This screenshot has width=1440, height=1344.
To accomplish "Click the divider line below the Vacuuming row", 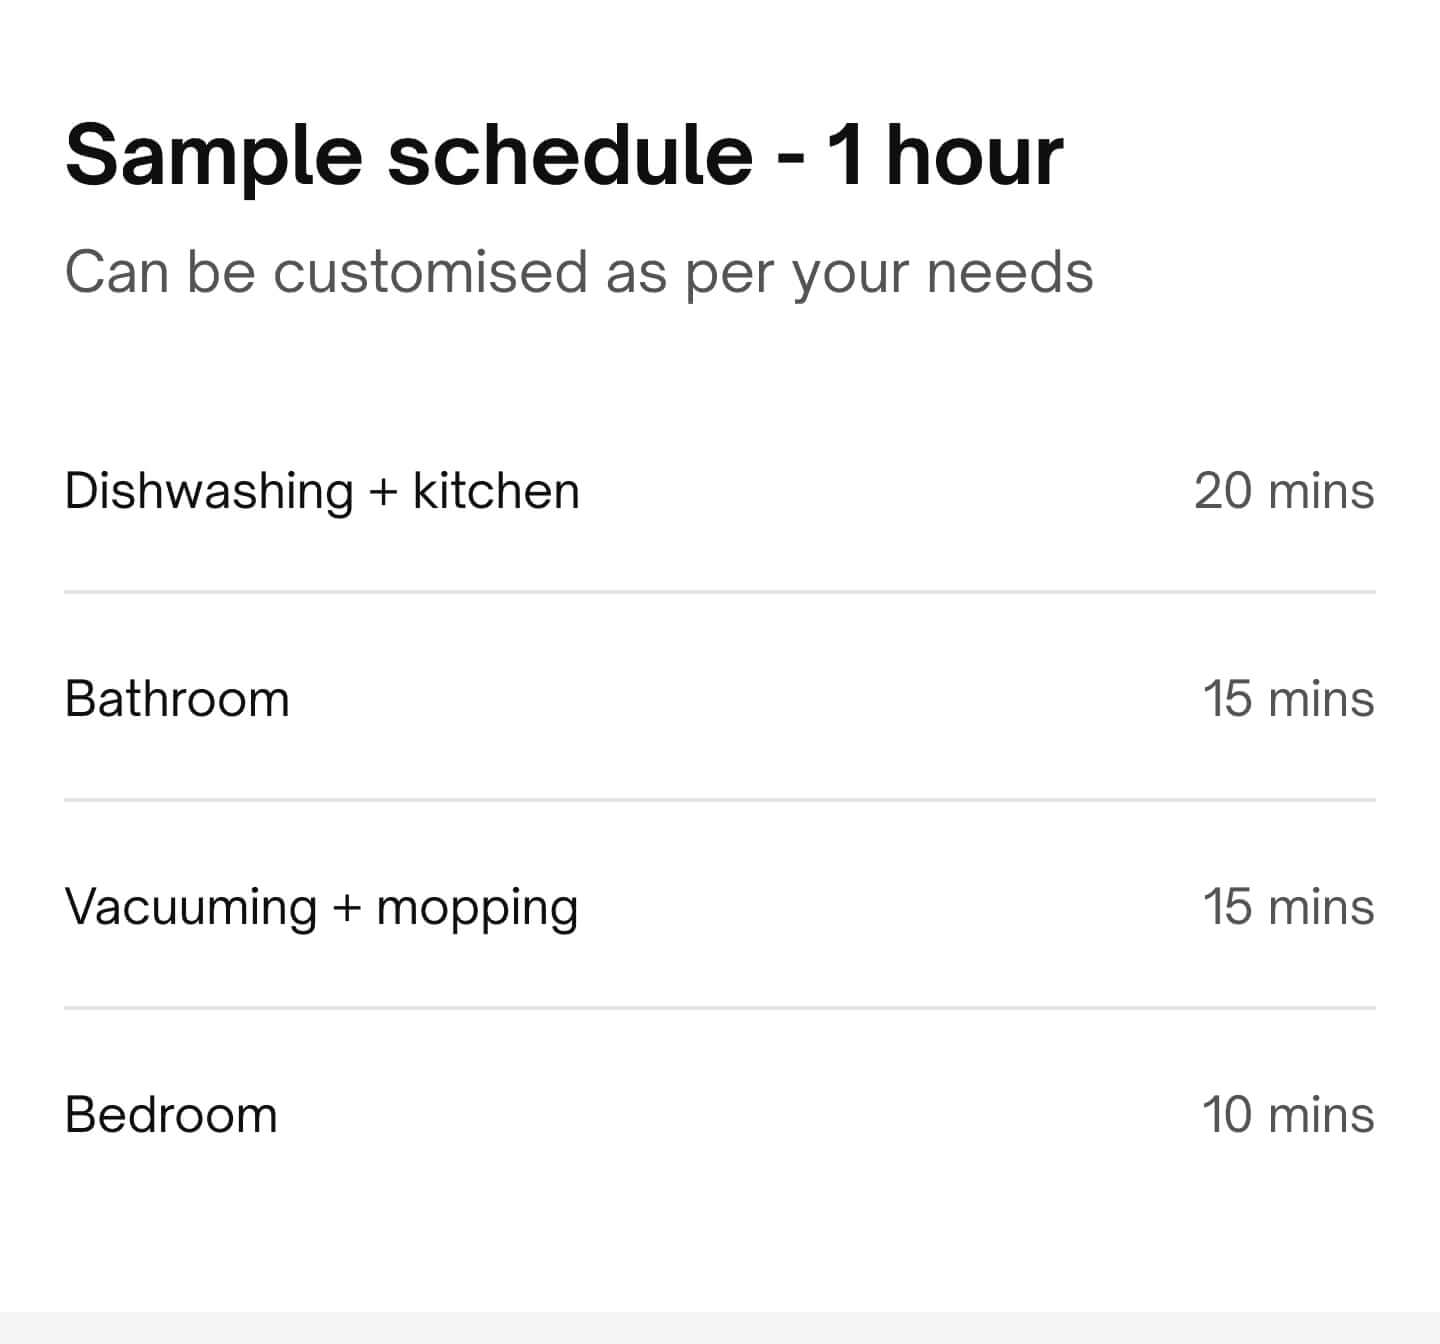I will pos(720,1008).
